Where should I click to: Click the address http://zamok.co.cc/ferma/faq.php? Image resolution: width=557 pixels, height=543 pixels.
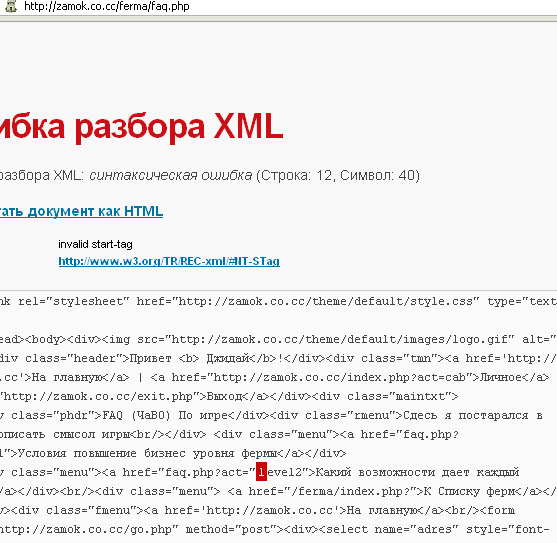click(x=107, y=6)
